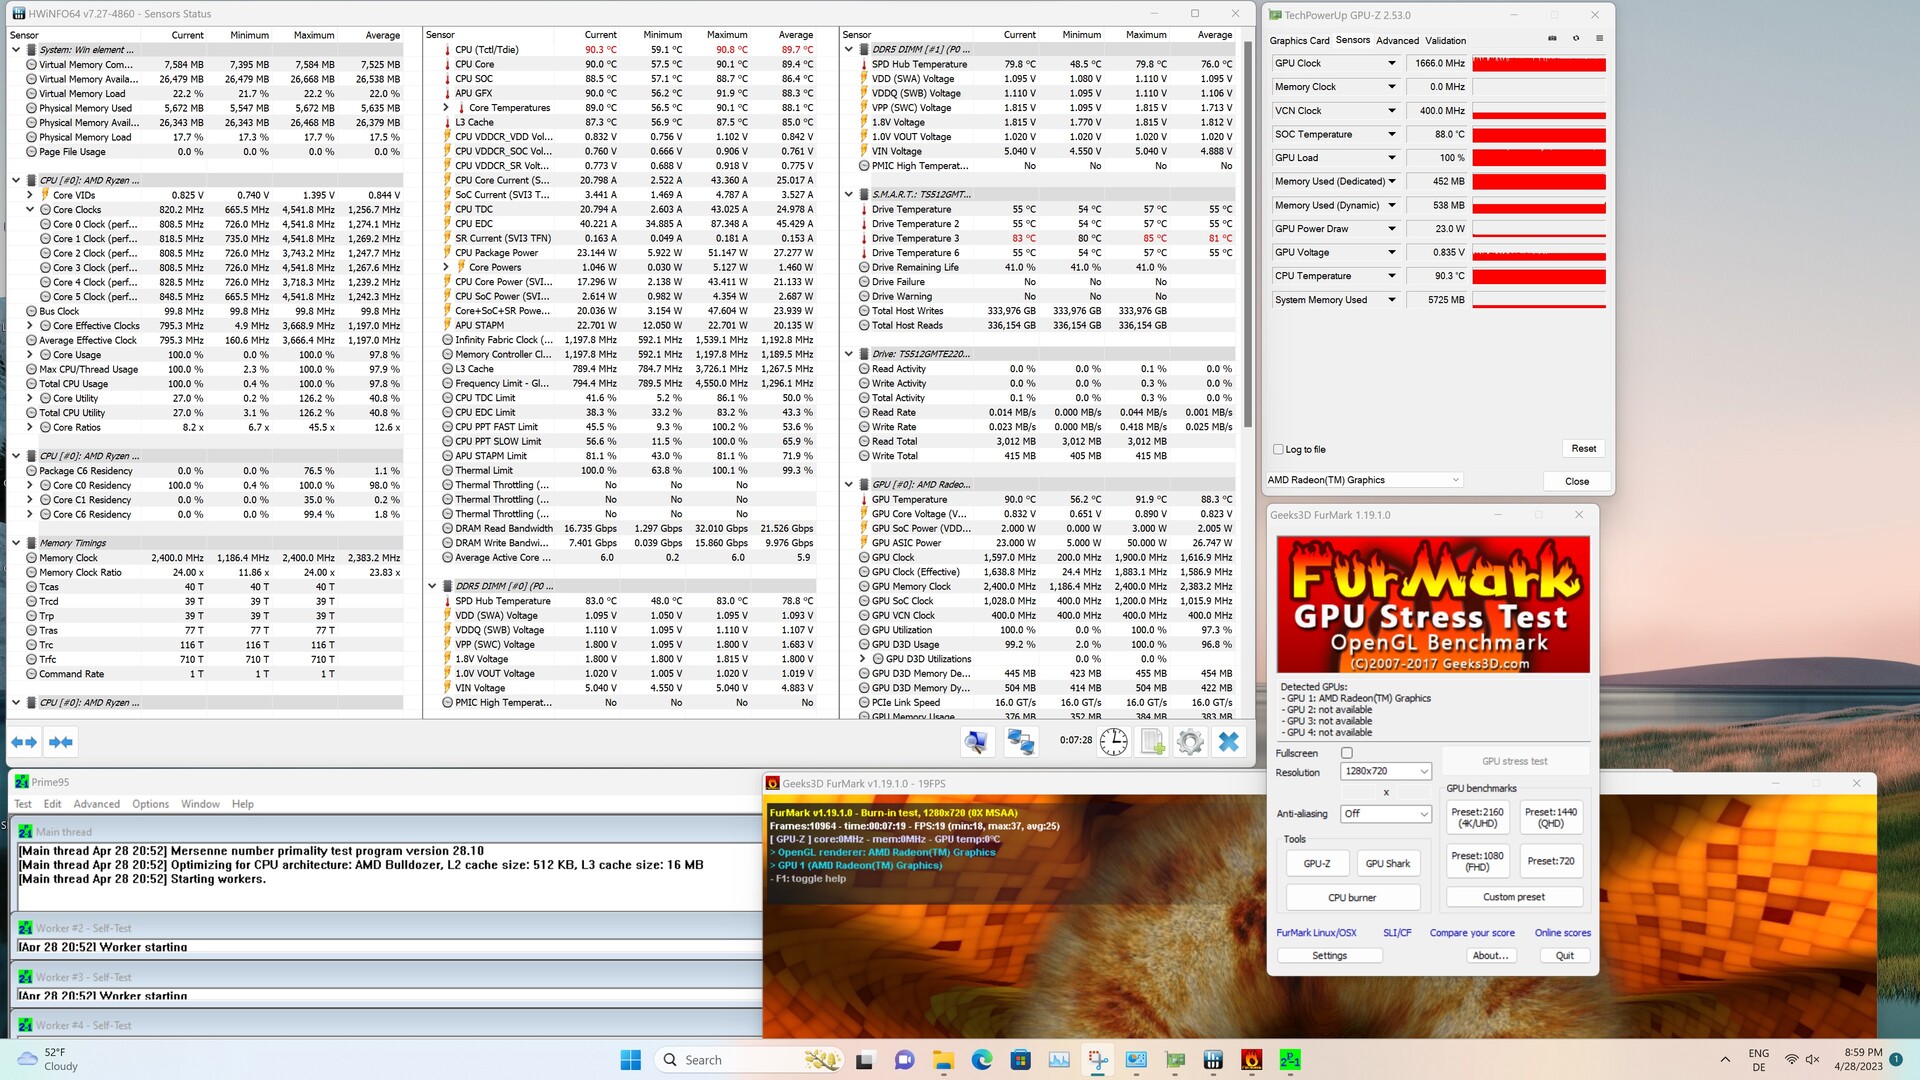1920x1080 pixels.
Task: Expand Core Temperatures node in HWiNFO
Action: pyautogui.click(x=446, y=108)
